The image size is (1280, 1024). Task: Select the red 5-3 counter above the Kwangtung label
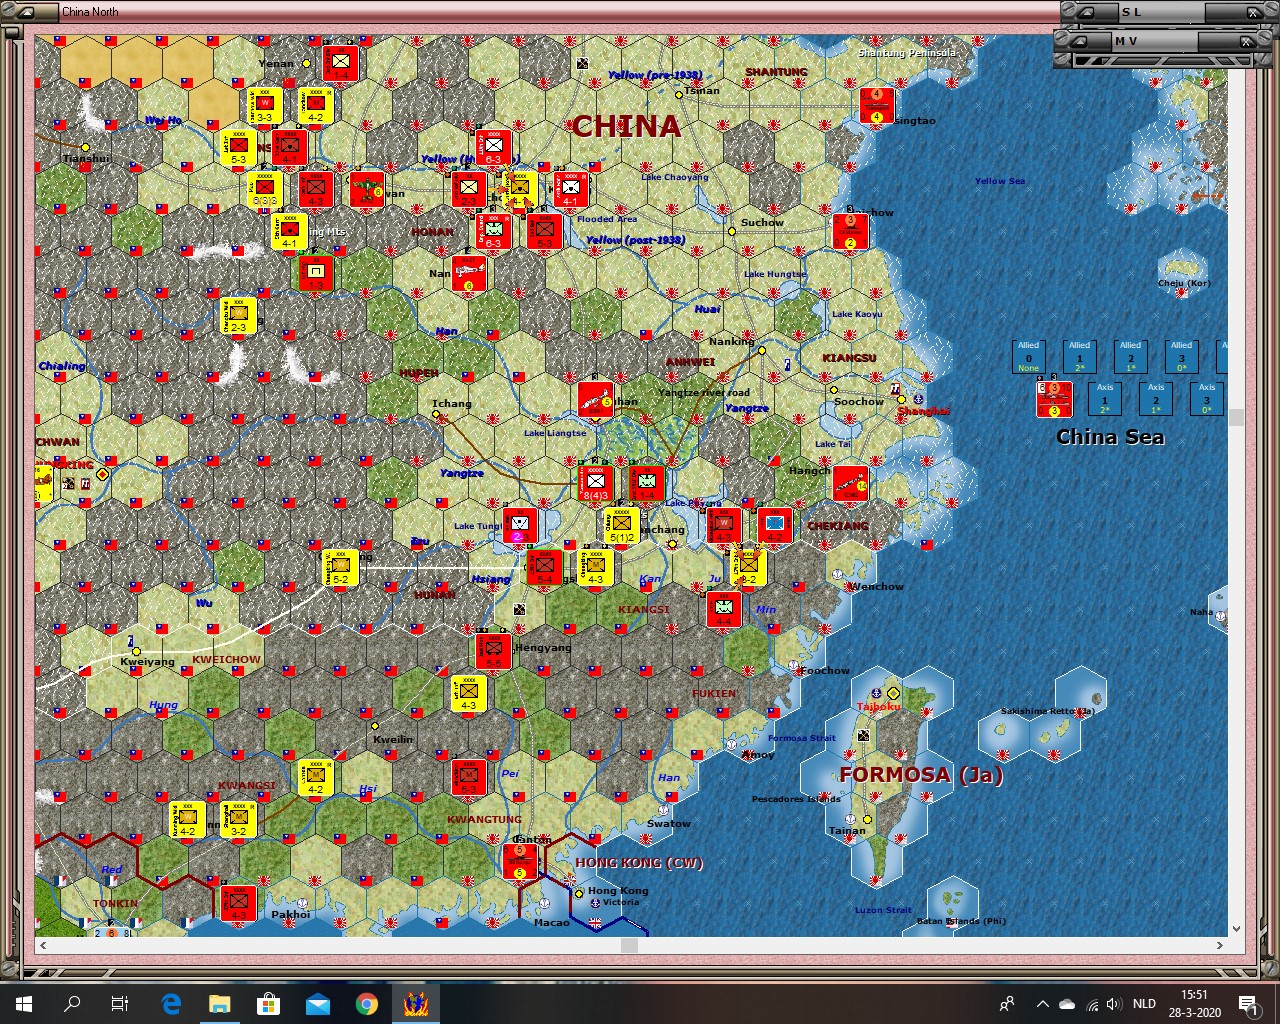[x=468, y=777]
